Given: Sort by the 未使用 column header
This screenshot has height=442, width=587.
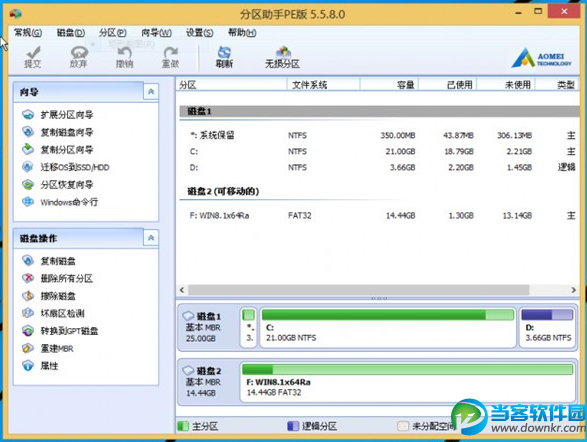Looking at the screenshot, I should [x=506, y=85].
